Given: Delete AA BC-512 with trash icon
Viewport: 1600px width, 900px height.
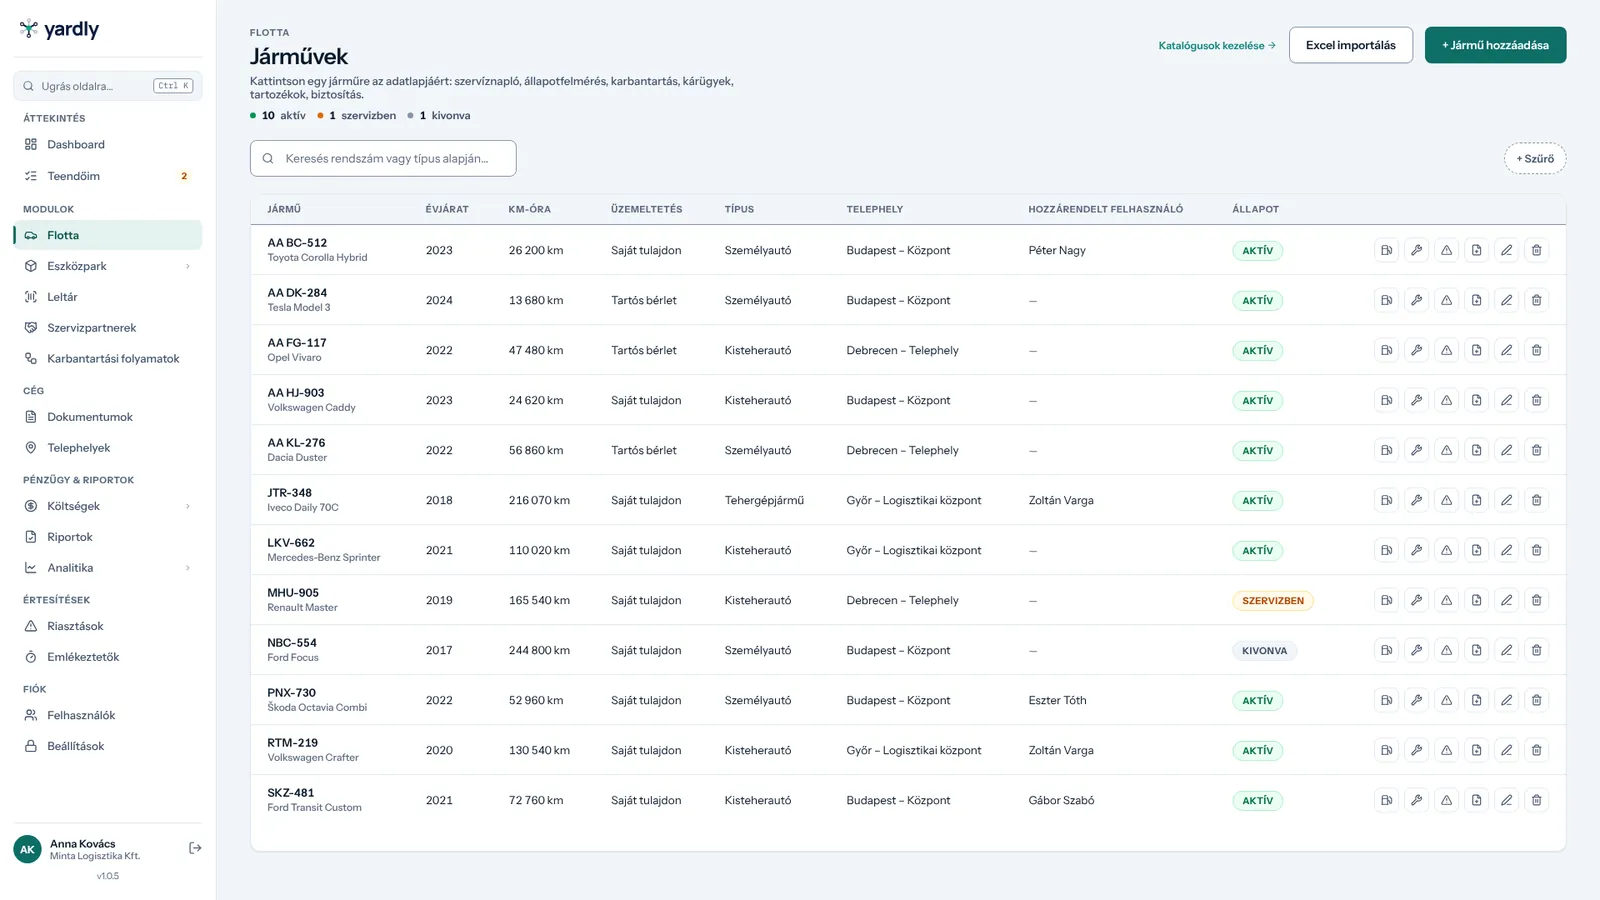Looking at the screenshot, I should tap(1536, 250).
